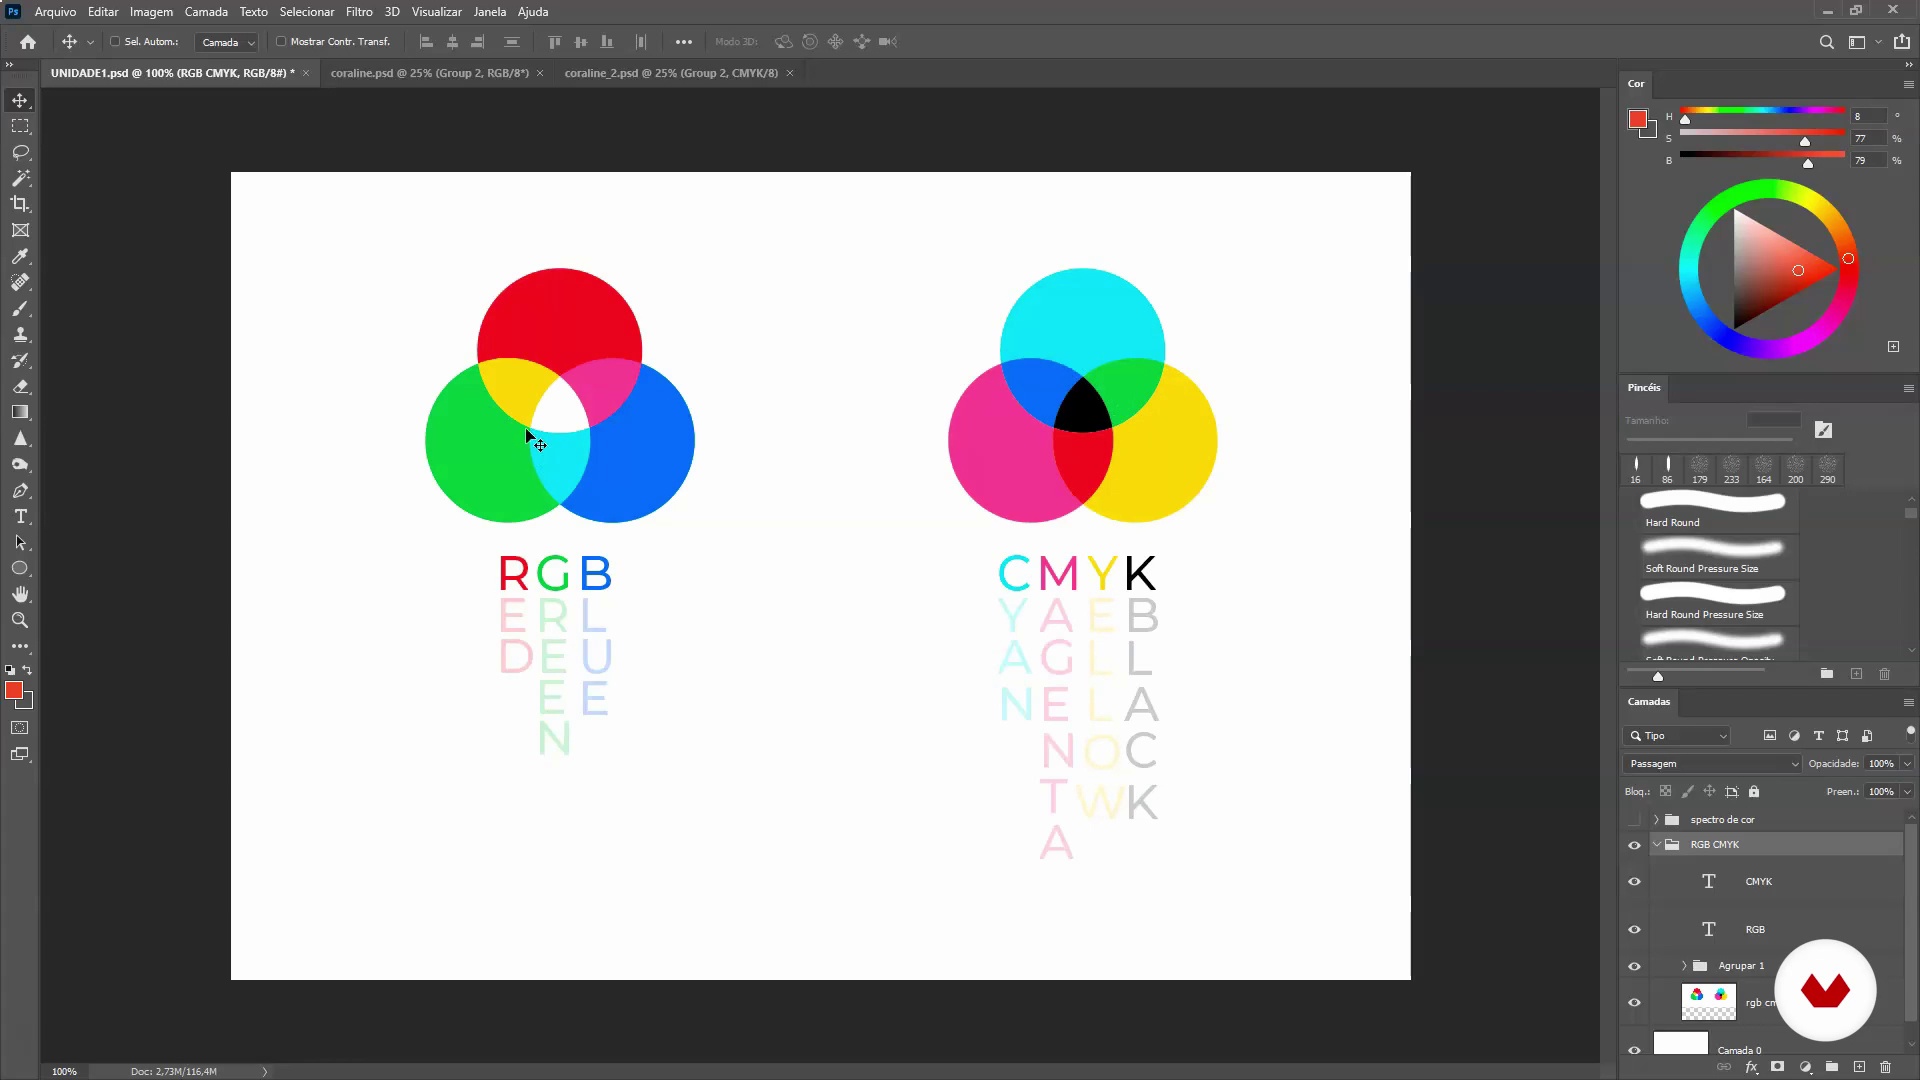Switch to coraline.psd document tab
The image size is (1920, 1080).
[x=430, y=73]
